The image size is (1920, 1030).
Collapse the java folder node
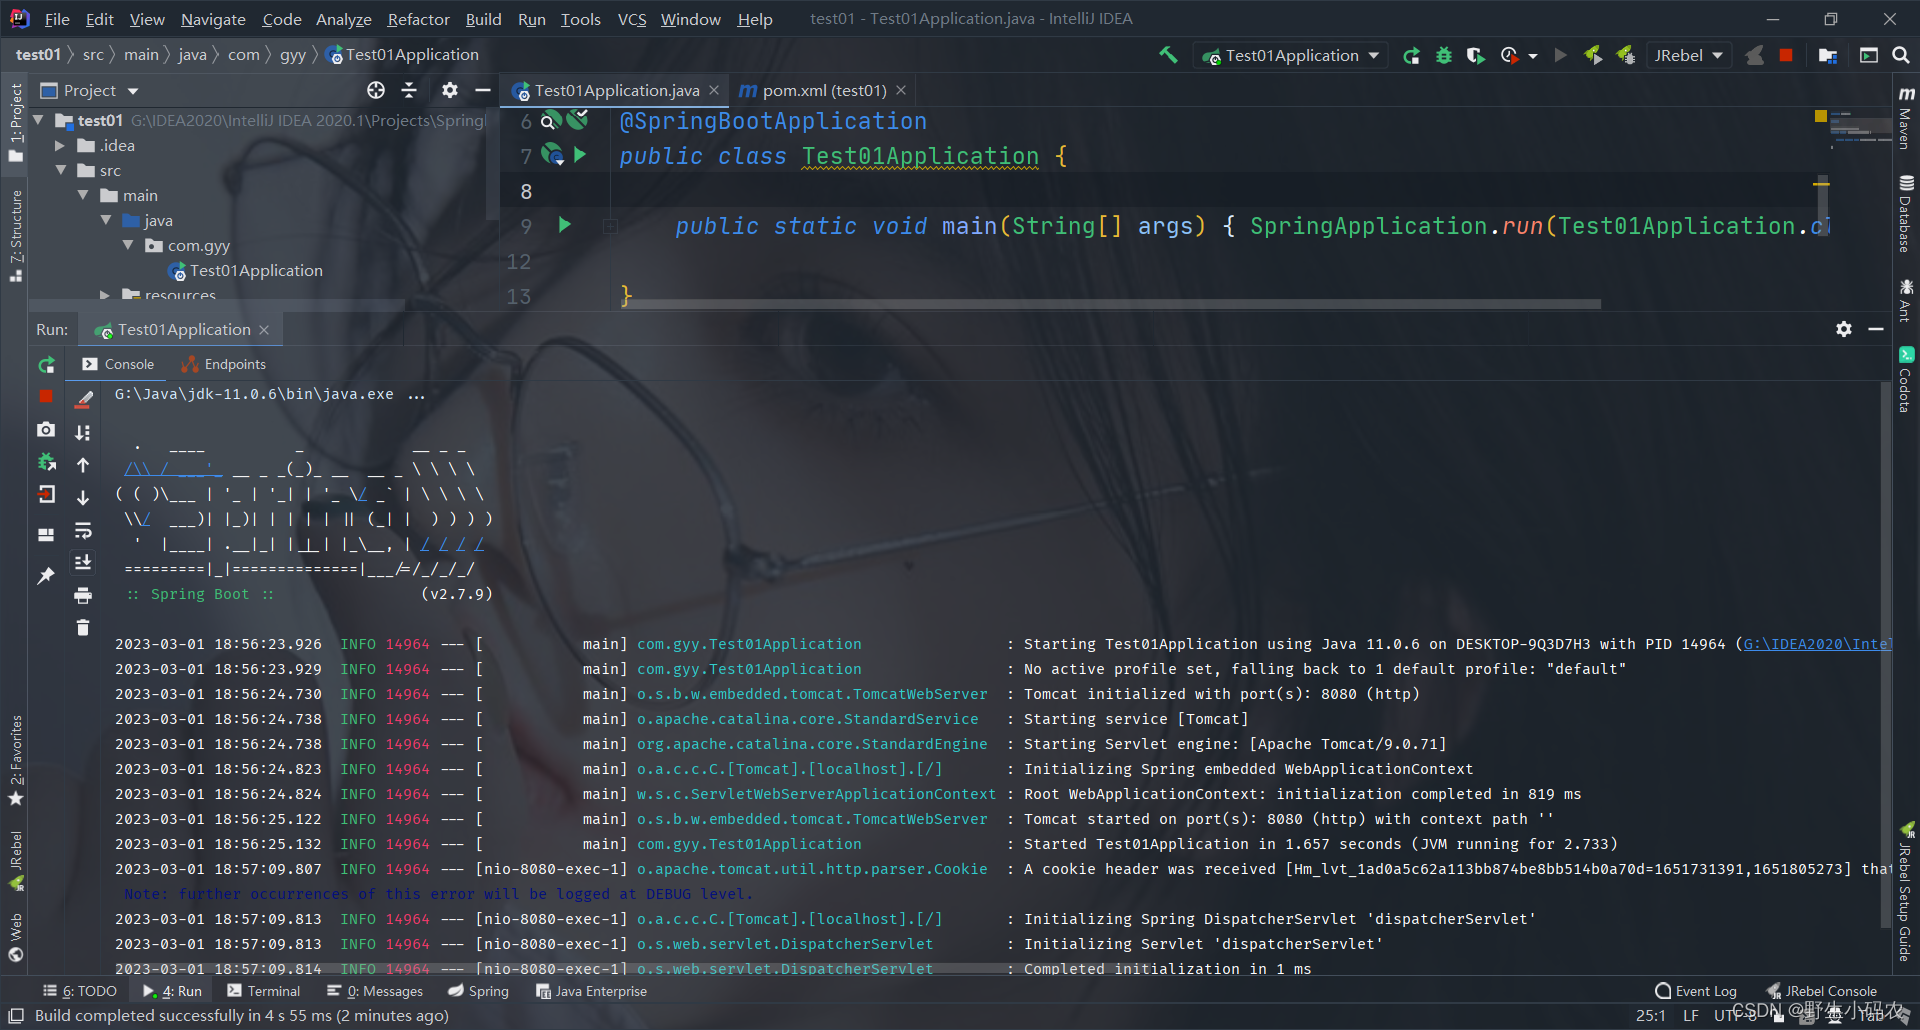[106, 220]
